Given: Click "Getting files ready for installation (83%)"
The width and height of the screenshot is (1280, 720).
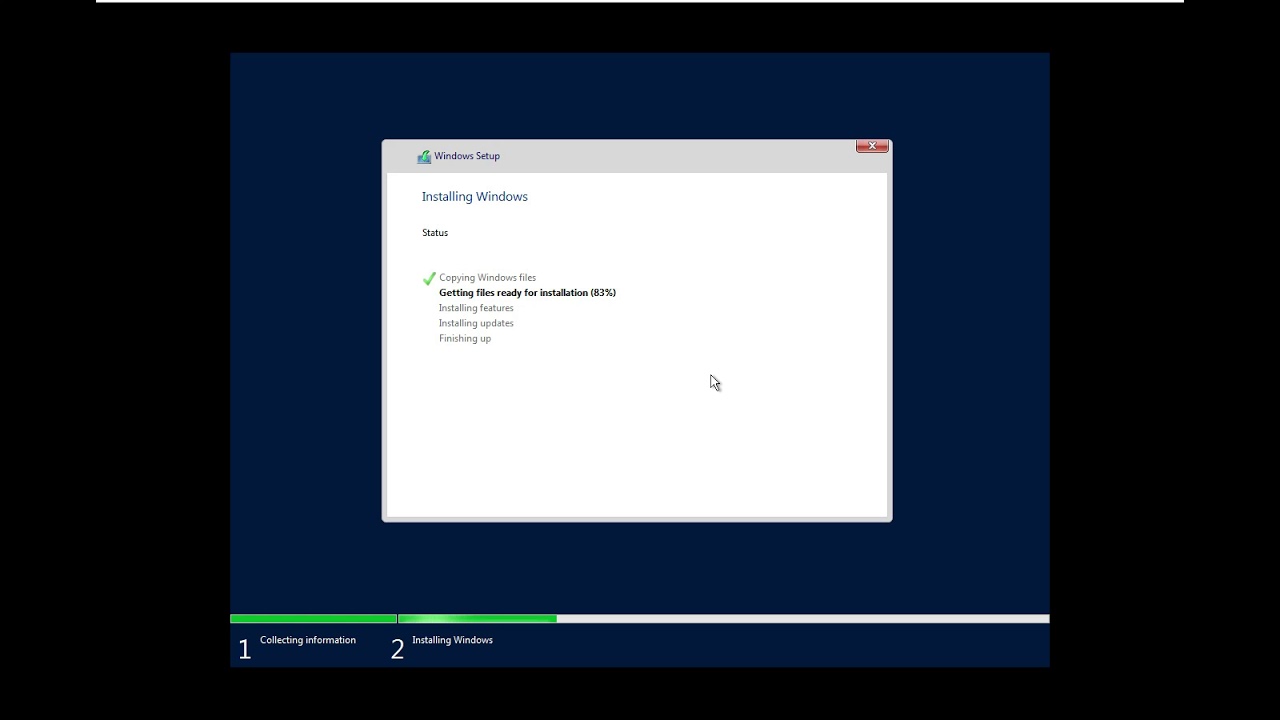Looking at the screenshot, I should coord(527,293).
